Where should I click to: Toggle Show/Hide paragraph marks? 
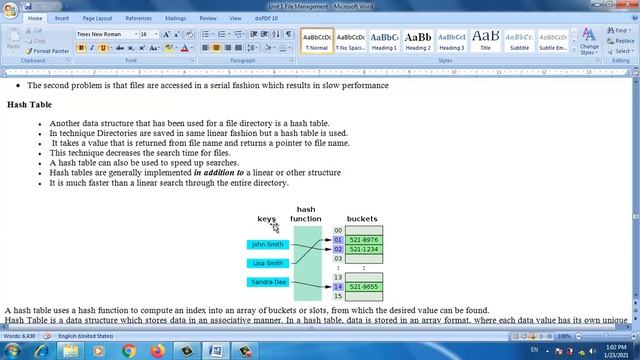pyautogui.click(x=289, y=34)
